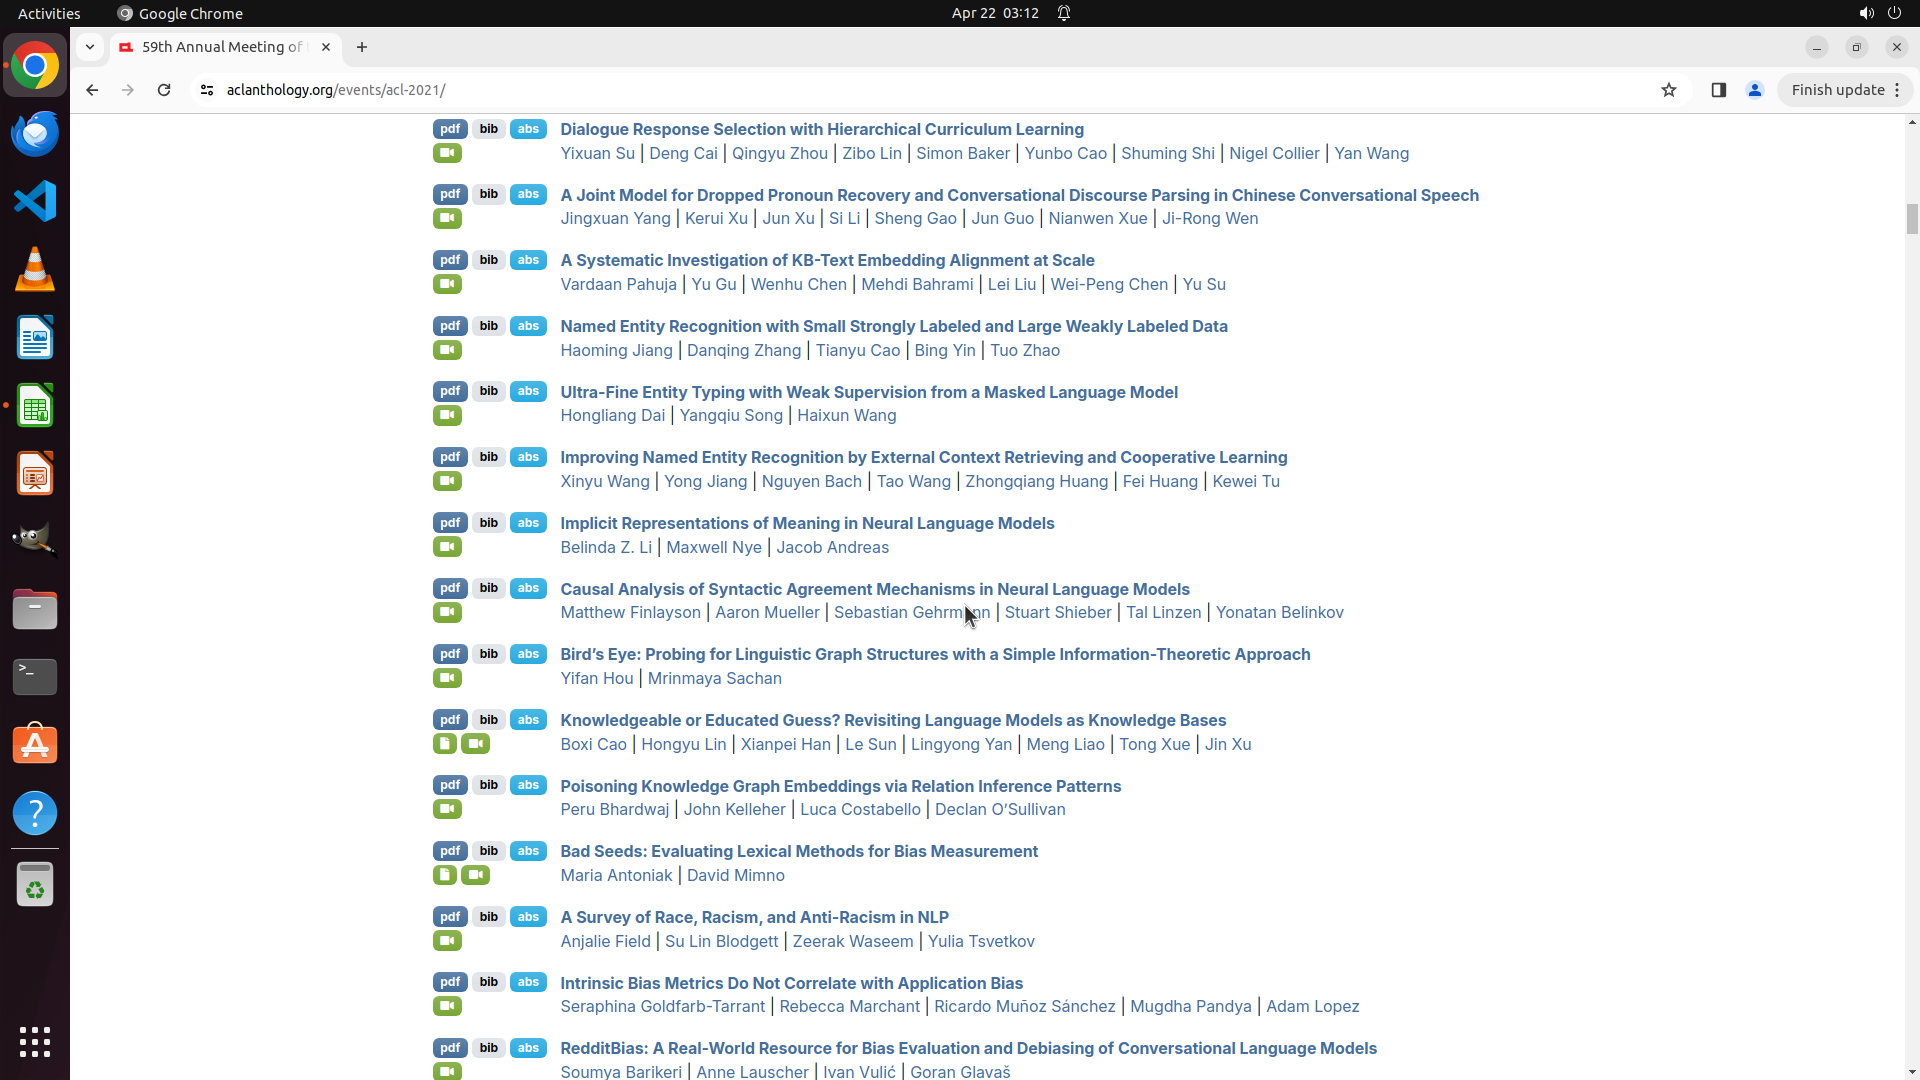Select the 59th Annual Meeting tab
This screenshot has height=1080, width=1920.
point(222,47)
